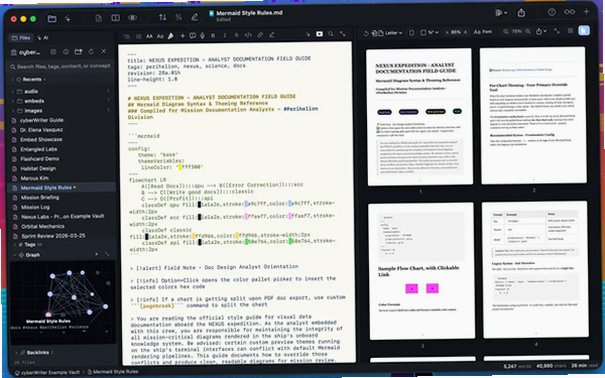Click the Aa font style icon in editor toolbar
This screenshot has height=378, width=605.
(x=160, y=36)
